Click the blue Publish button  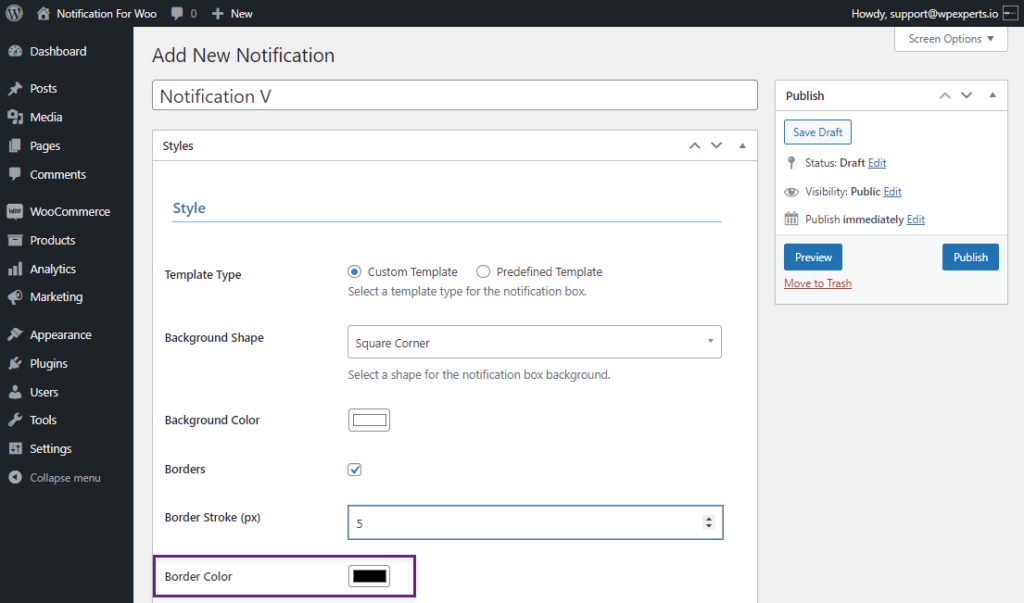pos(970,257)
